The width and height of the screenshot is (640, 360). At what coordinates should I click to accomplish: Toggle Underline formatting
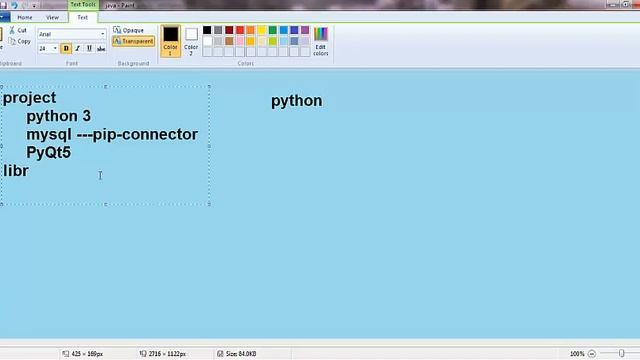point(89,49)
